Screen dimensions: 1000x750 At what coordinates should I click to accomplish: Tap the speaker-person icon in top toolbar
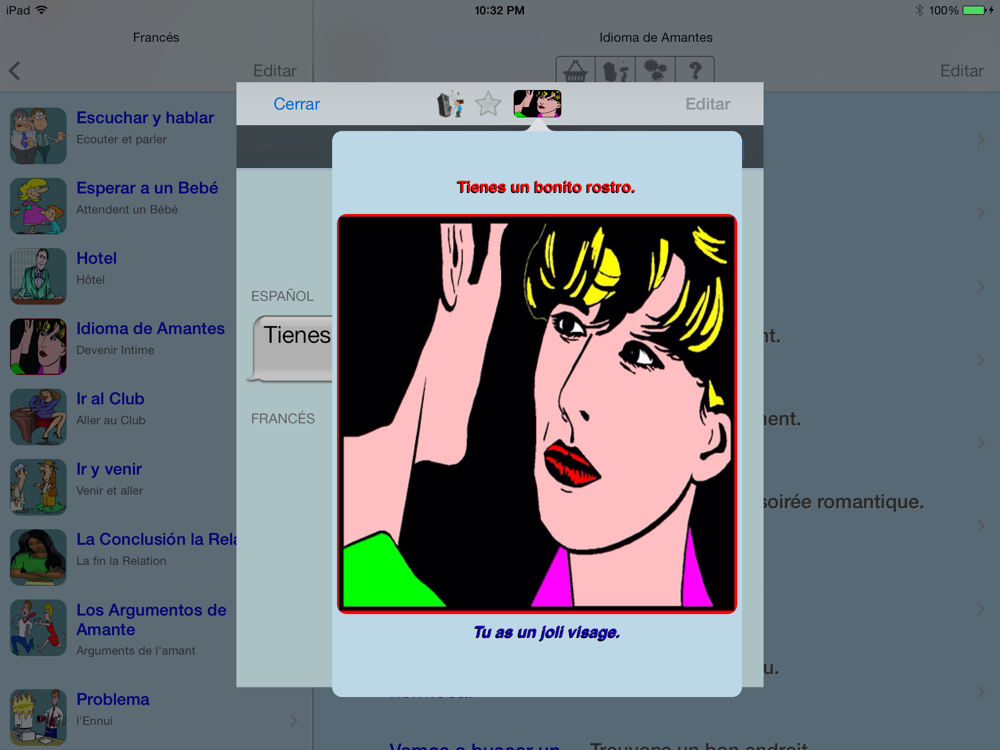click(x=615, y=70)
